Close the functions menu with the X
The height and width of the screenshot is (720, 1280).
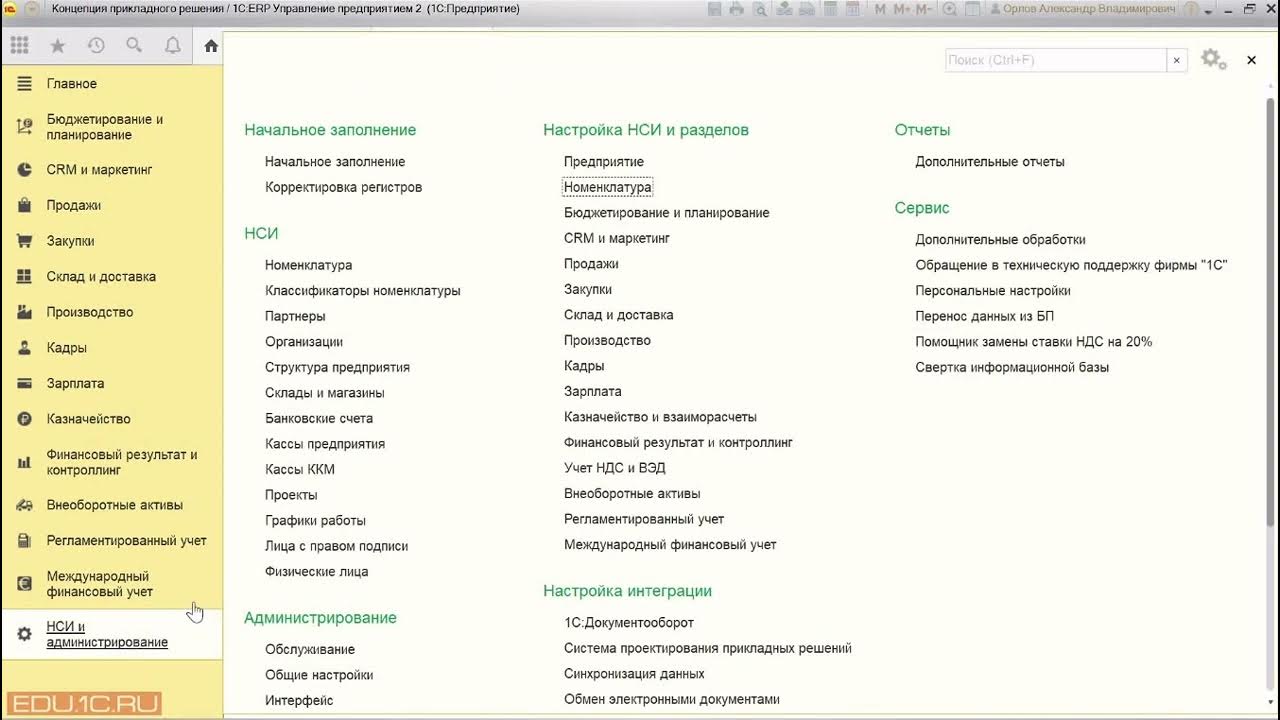[x=1251, y=60]
